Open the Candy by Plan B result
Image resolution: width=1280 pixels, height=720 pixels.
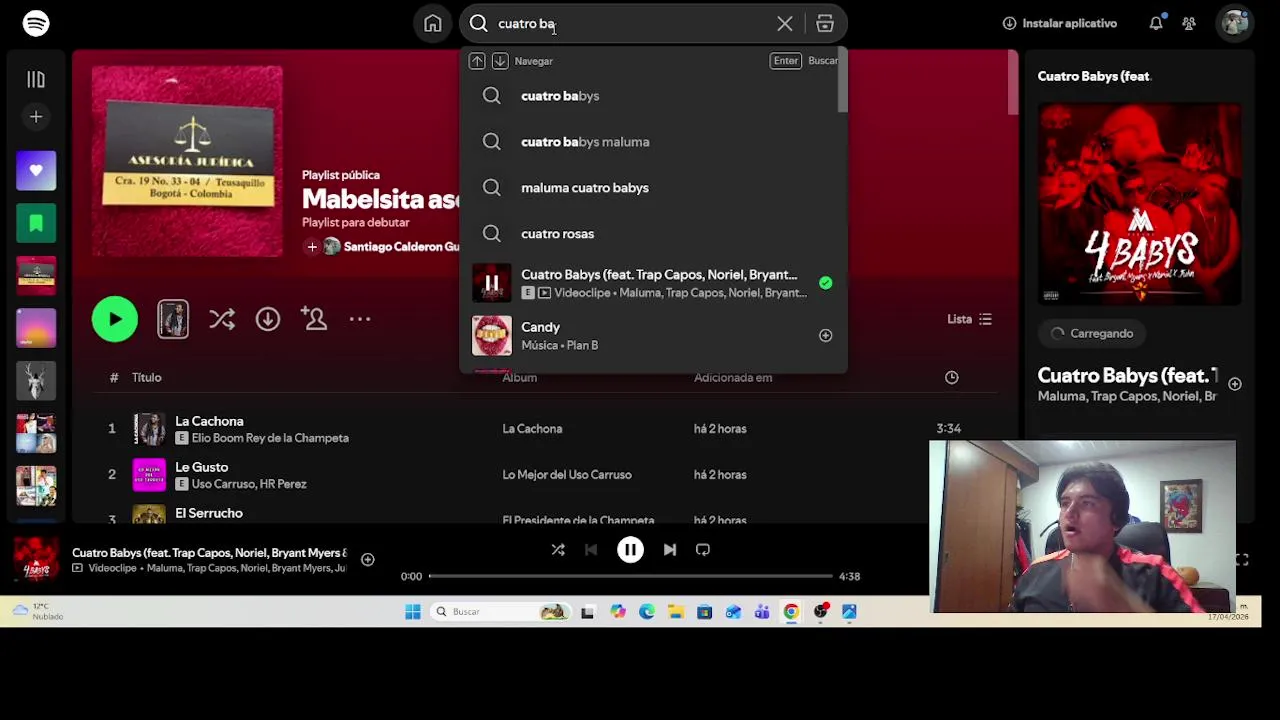coord(654,336)
